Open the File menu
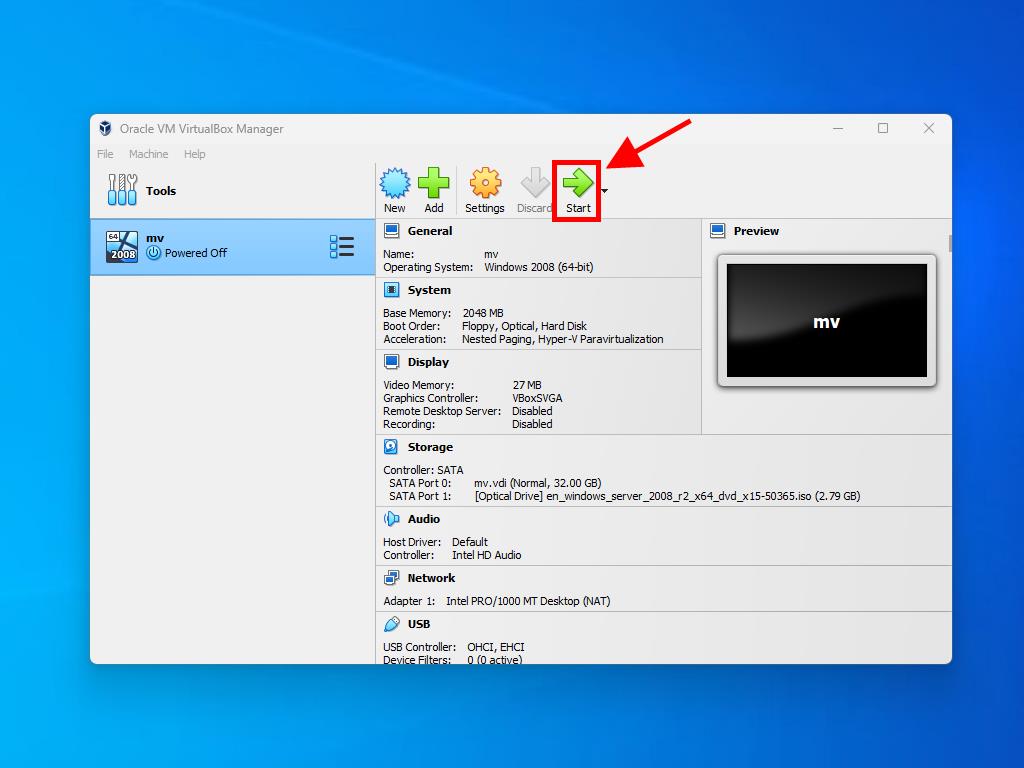 pos(105,154)
